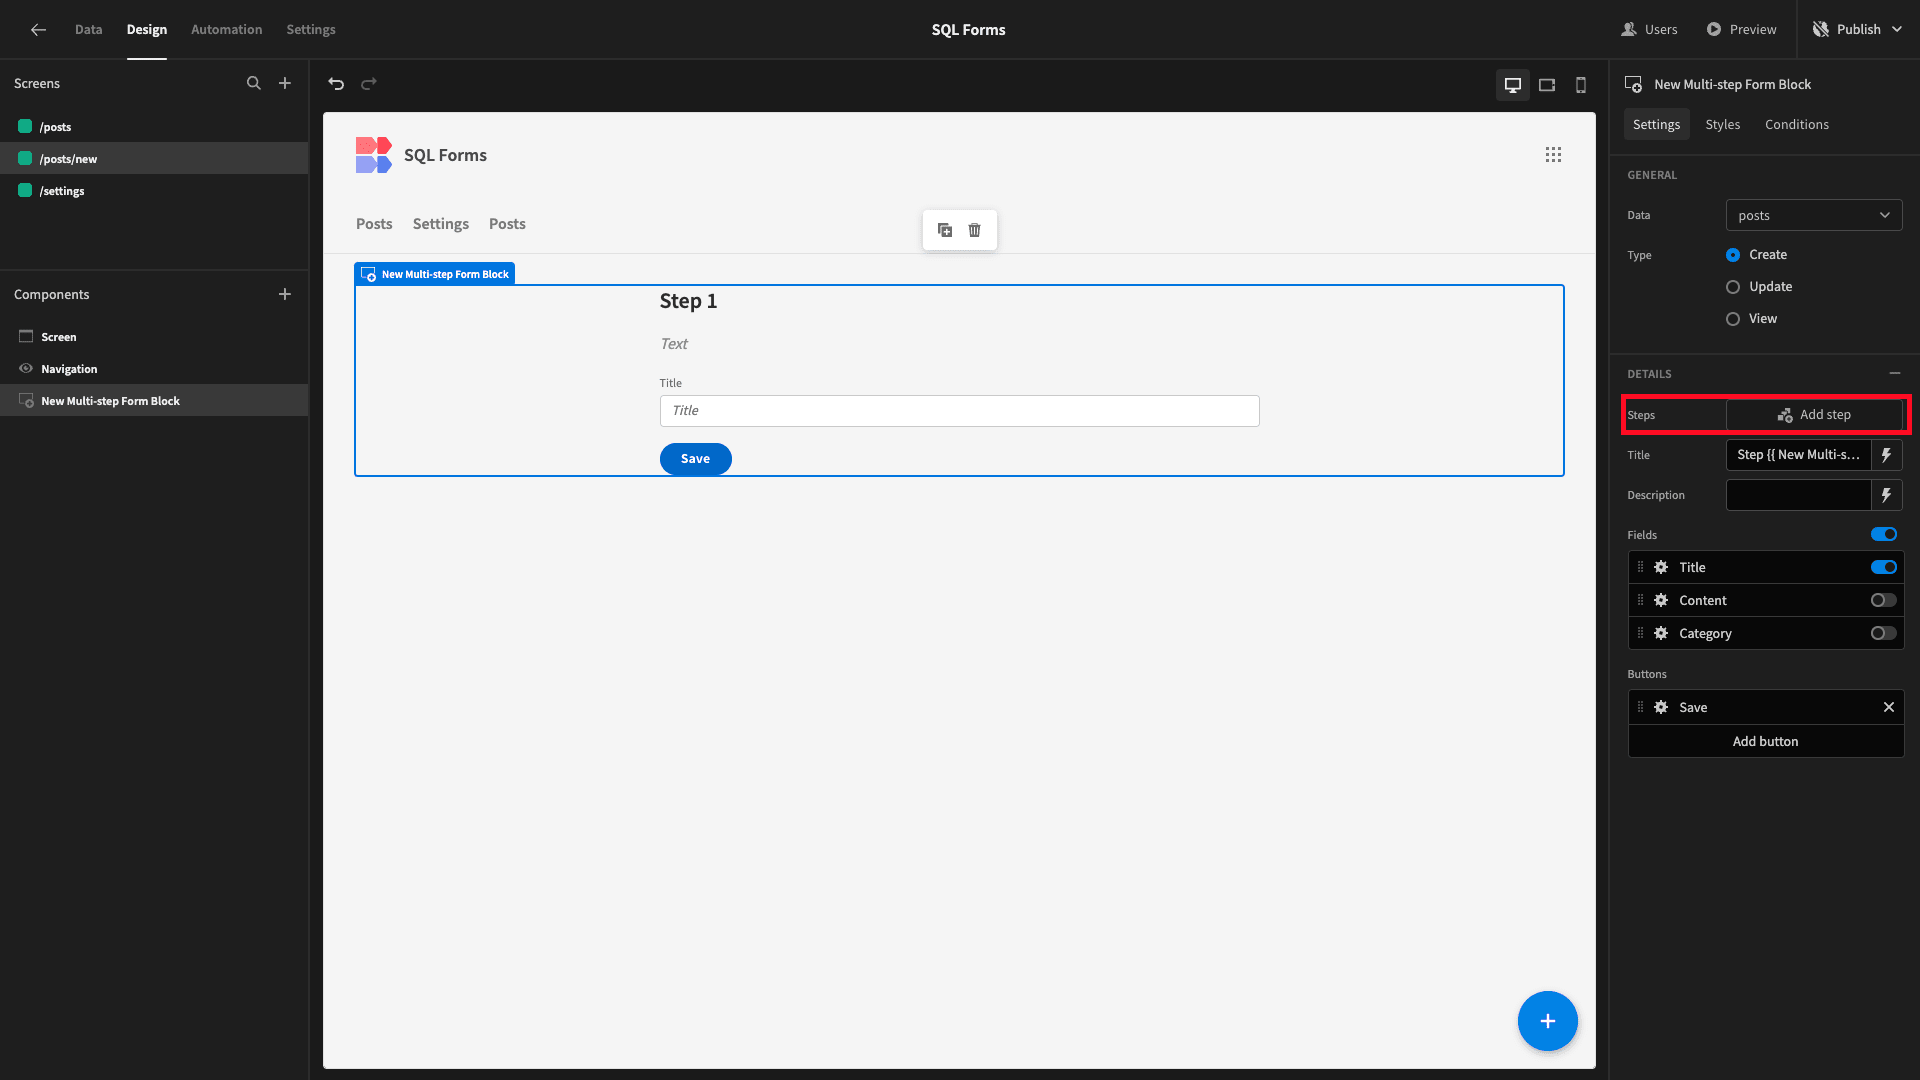Switch to tablet view icon

[1547, 83]
